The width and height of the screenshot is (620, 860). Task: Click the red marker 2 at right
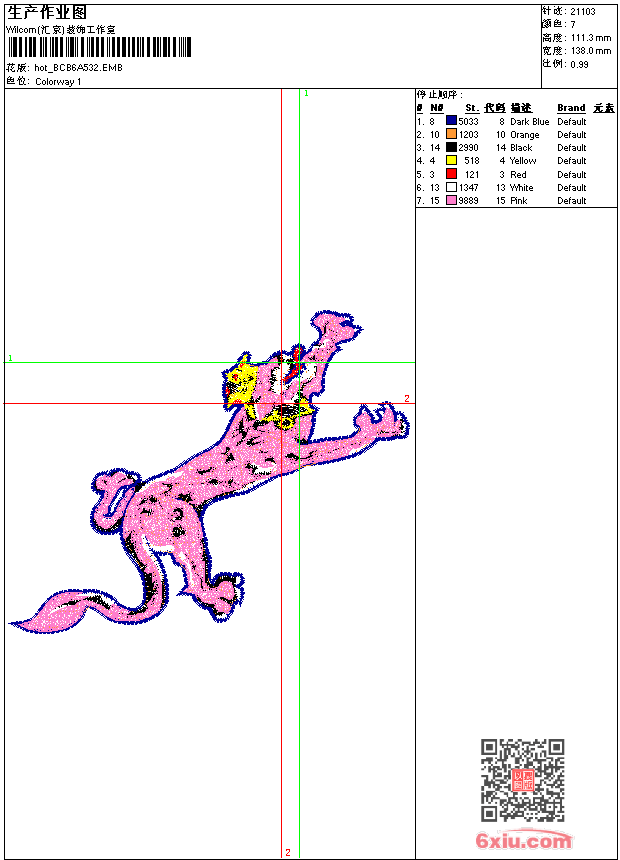coord(407,398)
